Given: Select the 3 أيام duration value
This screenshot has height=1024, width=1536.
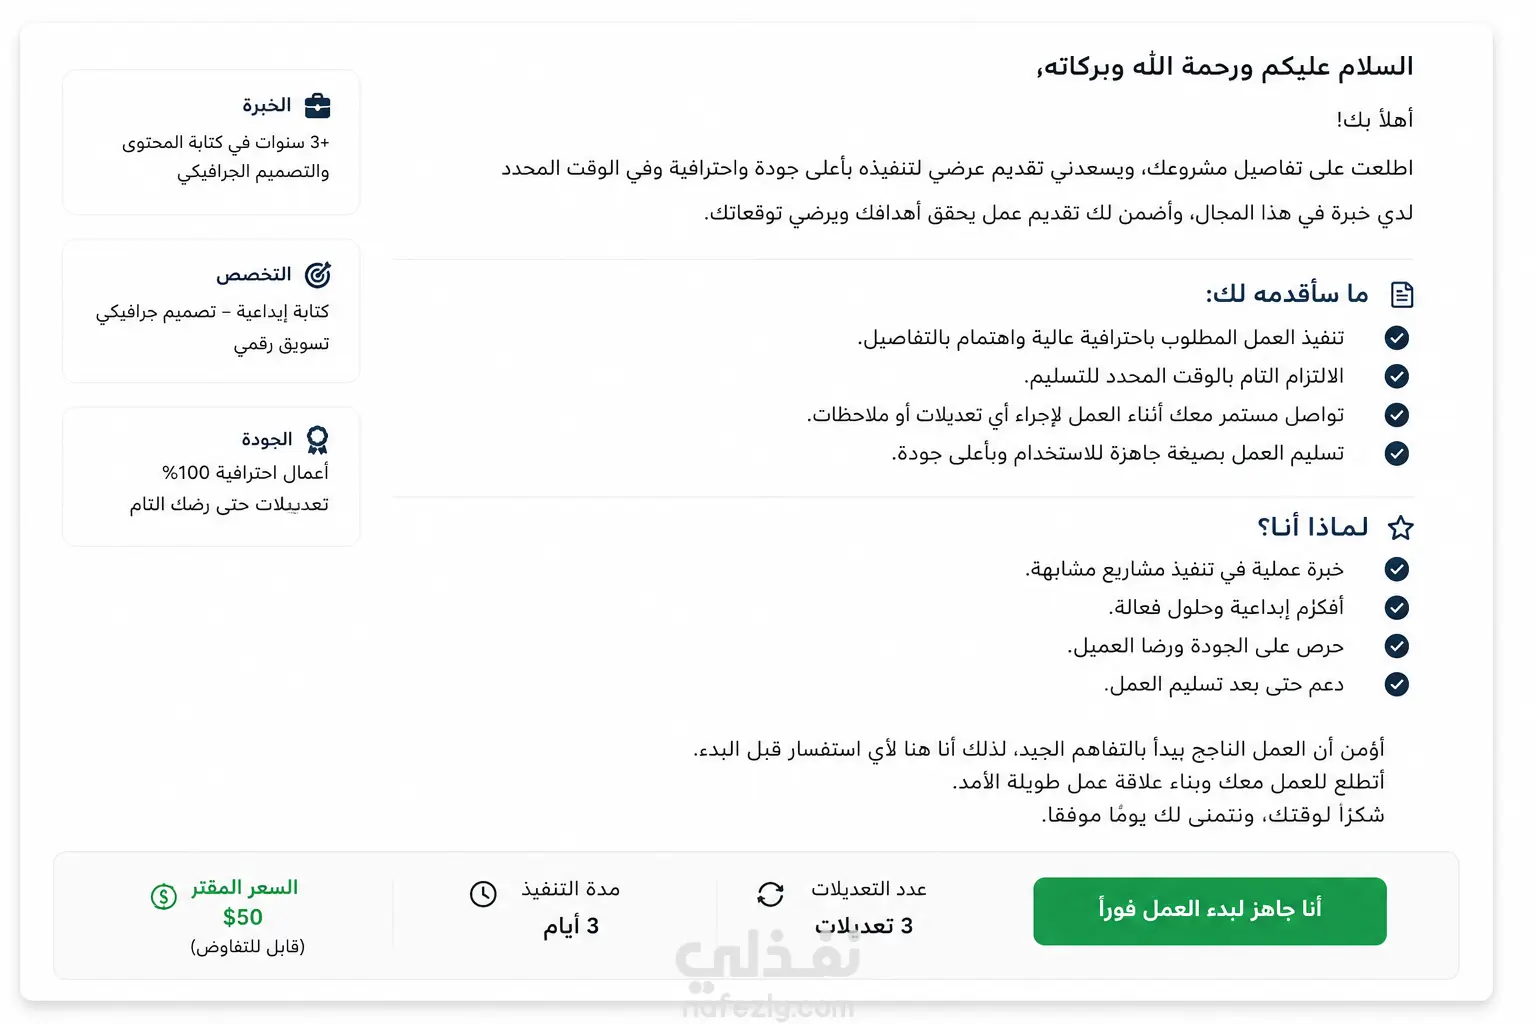Looking at the screenshot, I should pos(571,926).
